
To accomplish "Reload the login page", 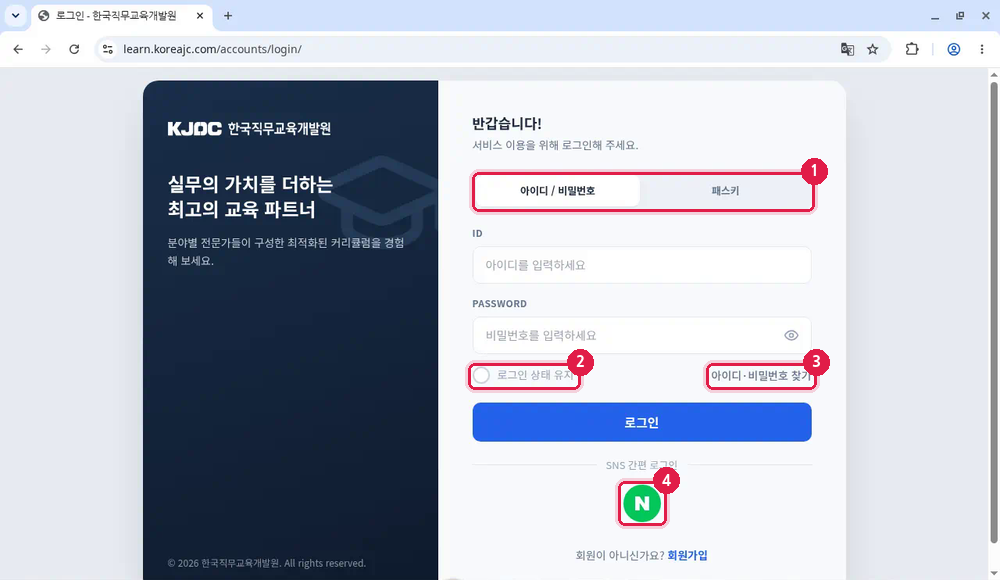I will (x=74, y=49).
